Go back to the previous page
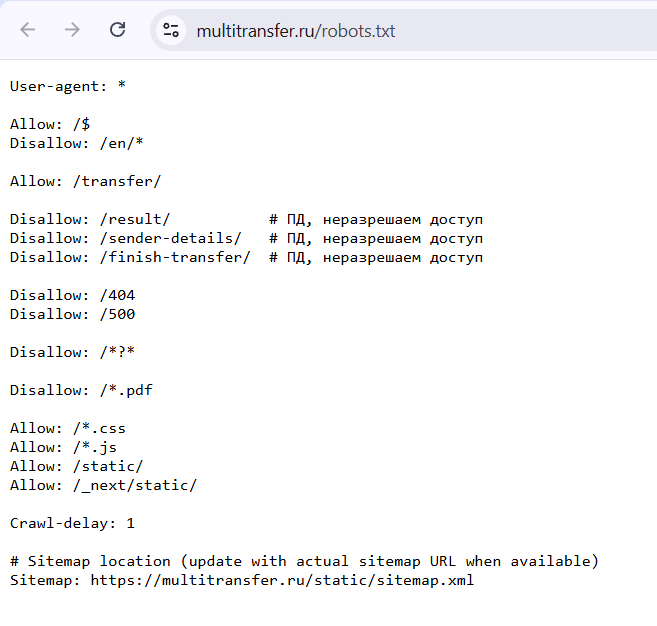This screenshot has height=626, width=657. (28, 30)
